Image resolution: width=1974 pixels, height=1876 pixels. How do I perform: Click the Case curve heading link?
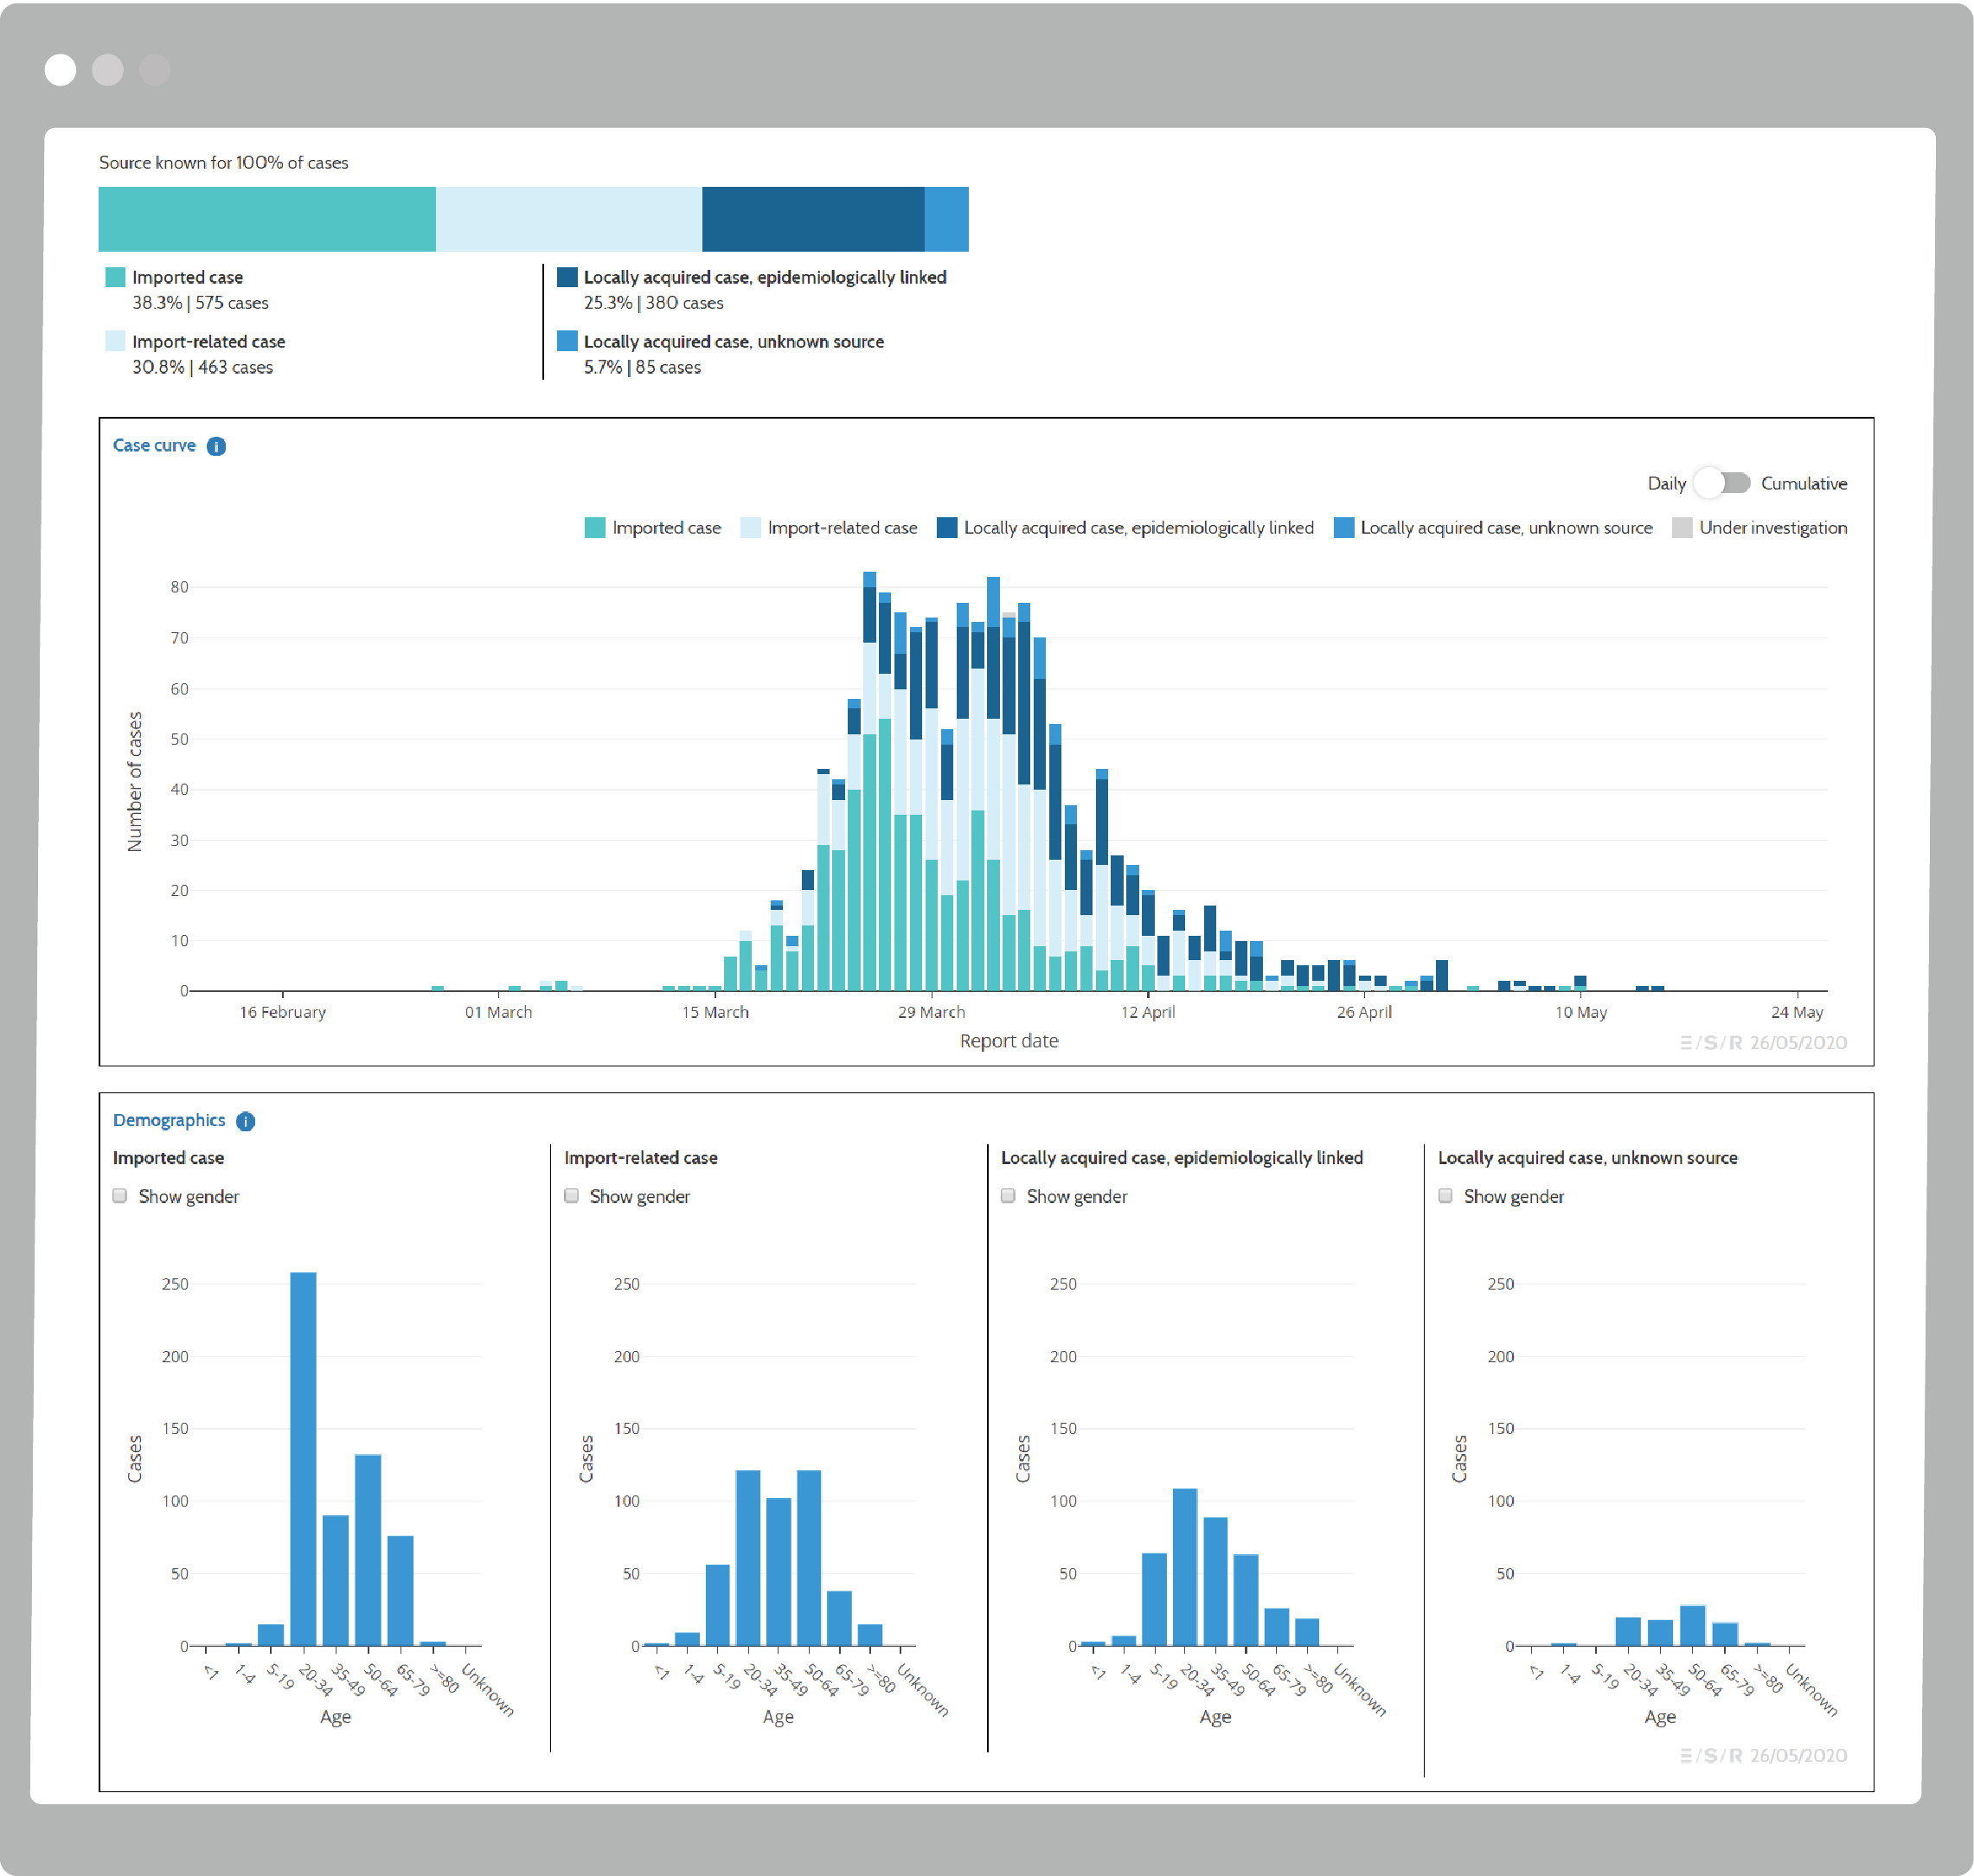[154, 446]
